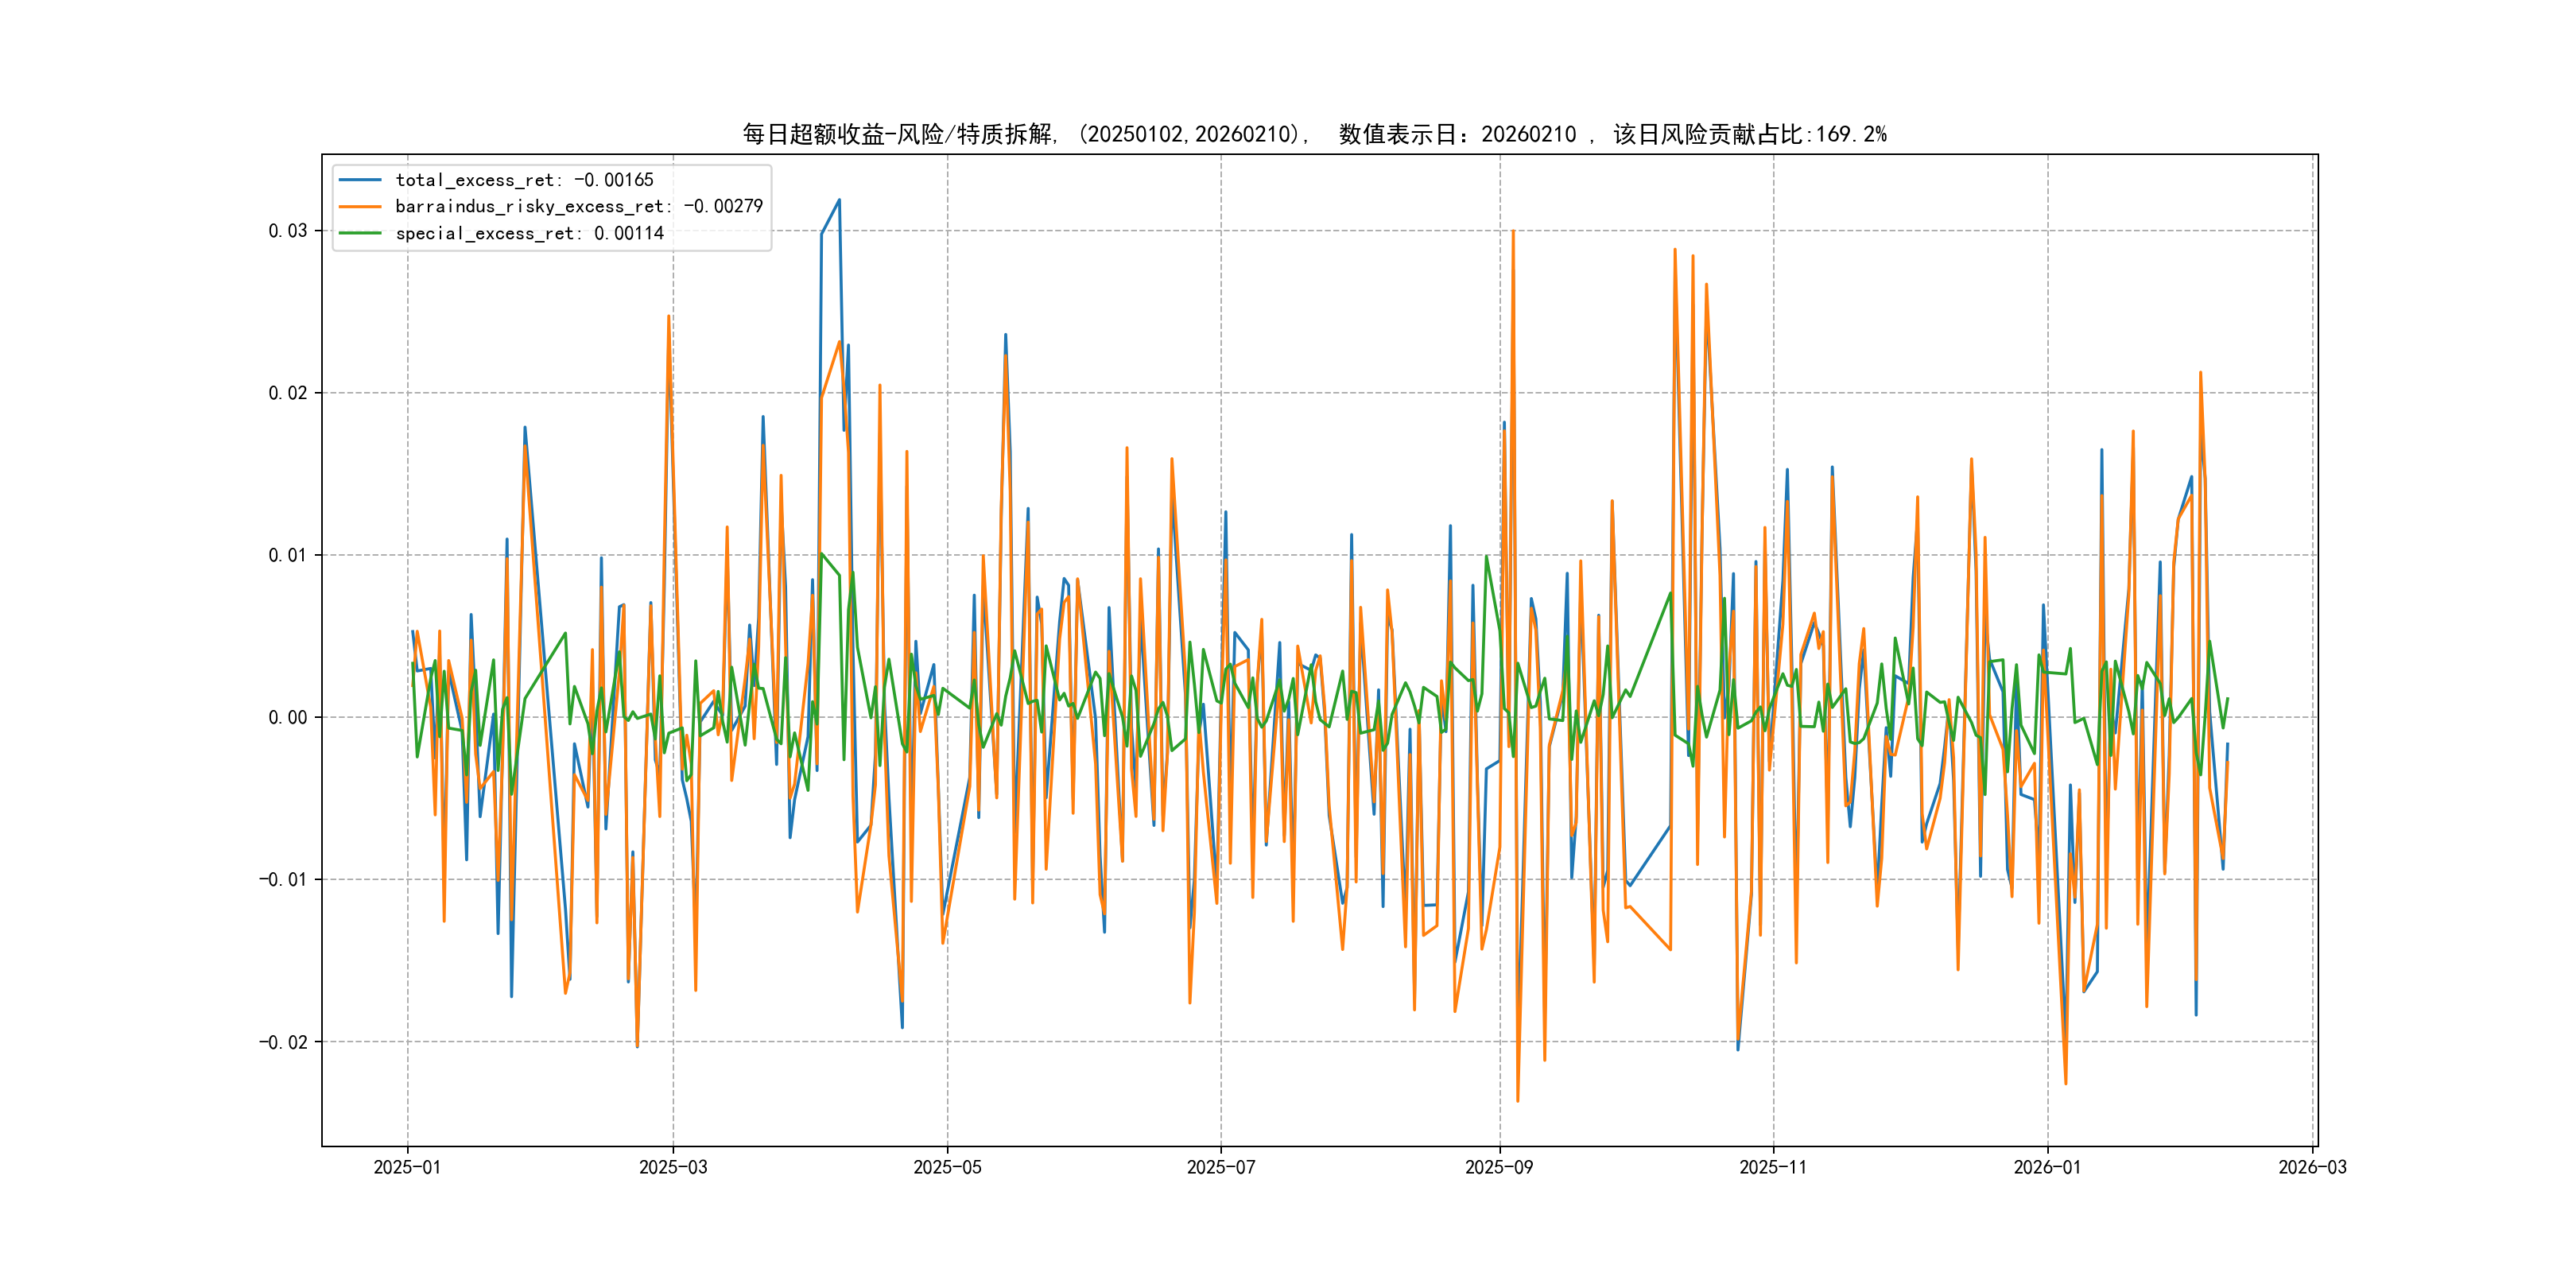Click the 0.02 y-axis tick label
This screenshot has width=2576, height=1288.
(287, 393)
